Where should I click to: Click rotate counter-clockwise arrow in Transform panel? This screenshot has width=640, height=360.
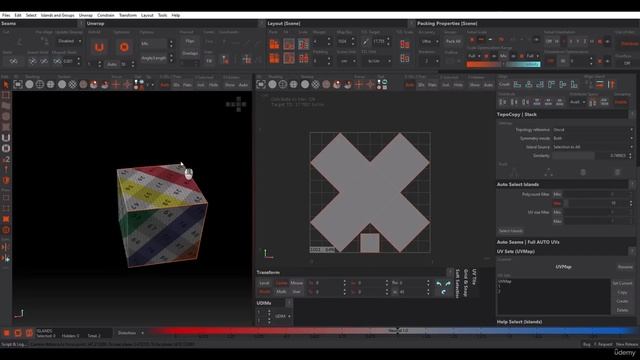(439, 284)
